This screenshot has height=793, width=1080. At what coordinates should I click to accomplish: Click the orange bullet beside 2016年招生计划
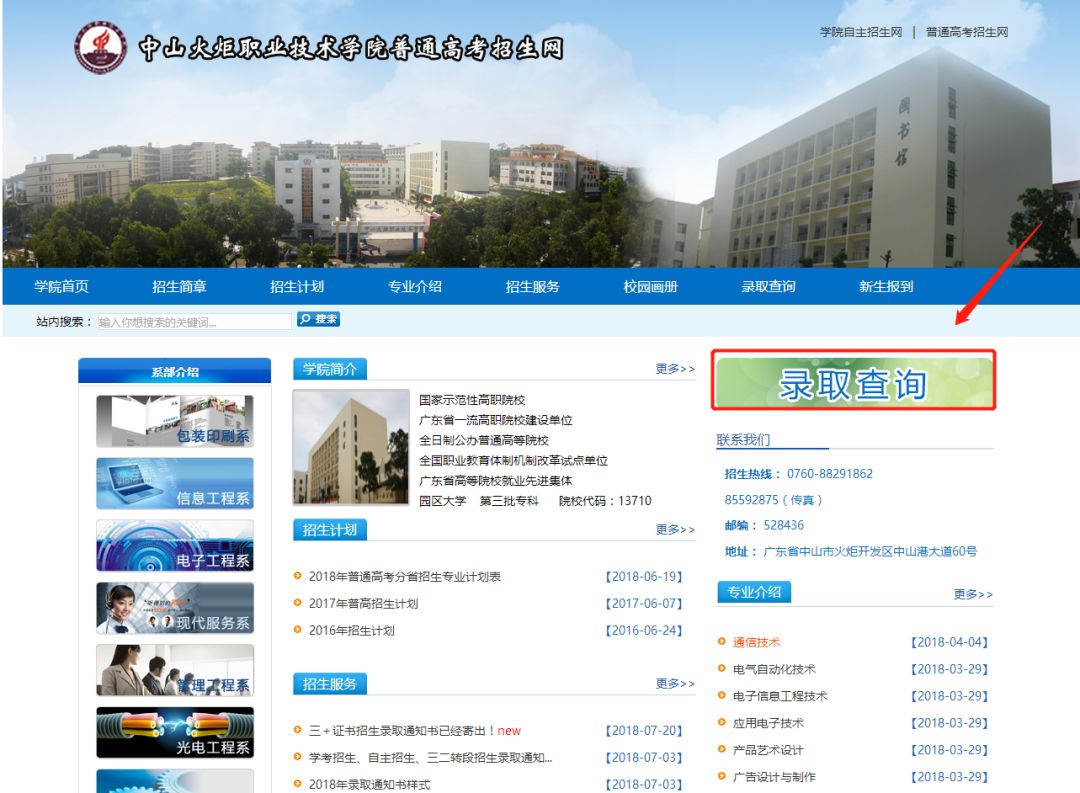point(298,630)
